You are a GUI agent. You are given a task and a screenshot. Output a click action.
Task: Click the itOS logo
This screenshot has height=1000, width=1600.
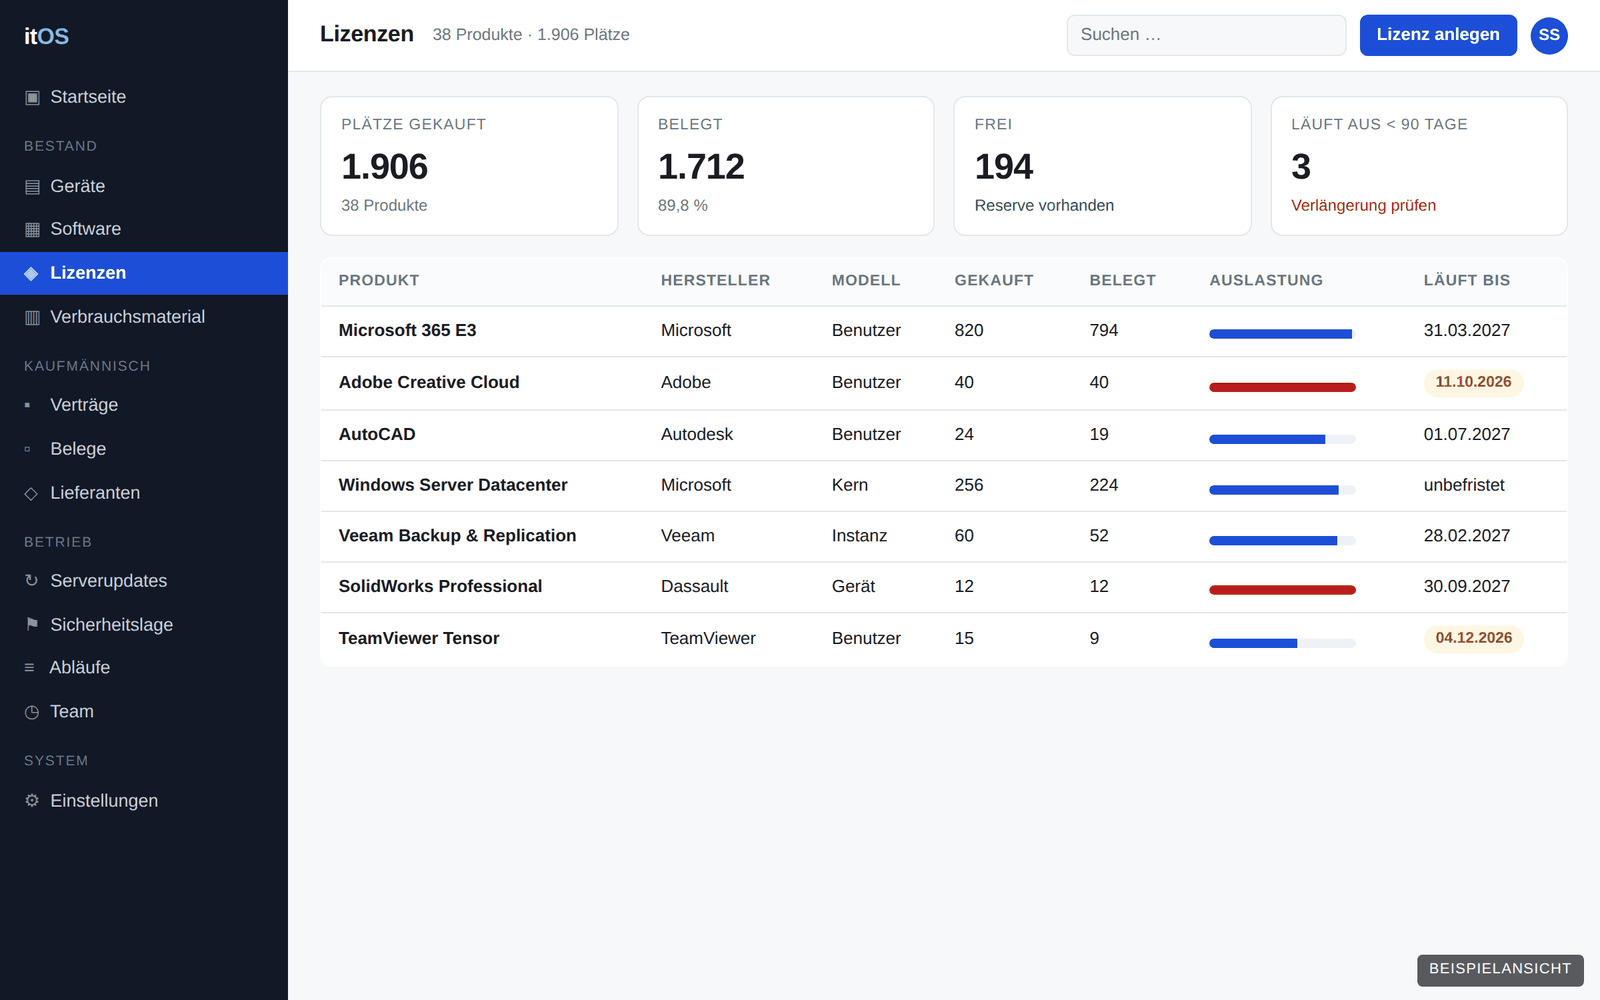[47, 36]
